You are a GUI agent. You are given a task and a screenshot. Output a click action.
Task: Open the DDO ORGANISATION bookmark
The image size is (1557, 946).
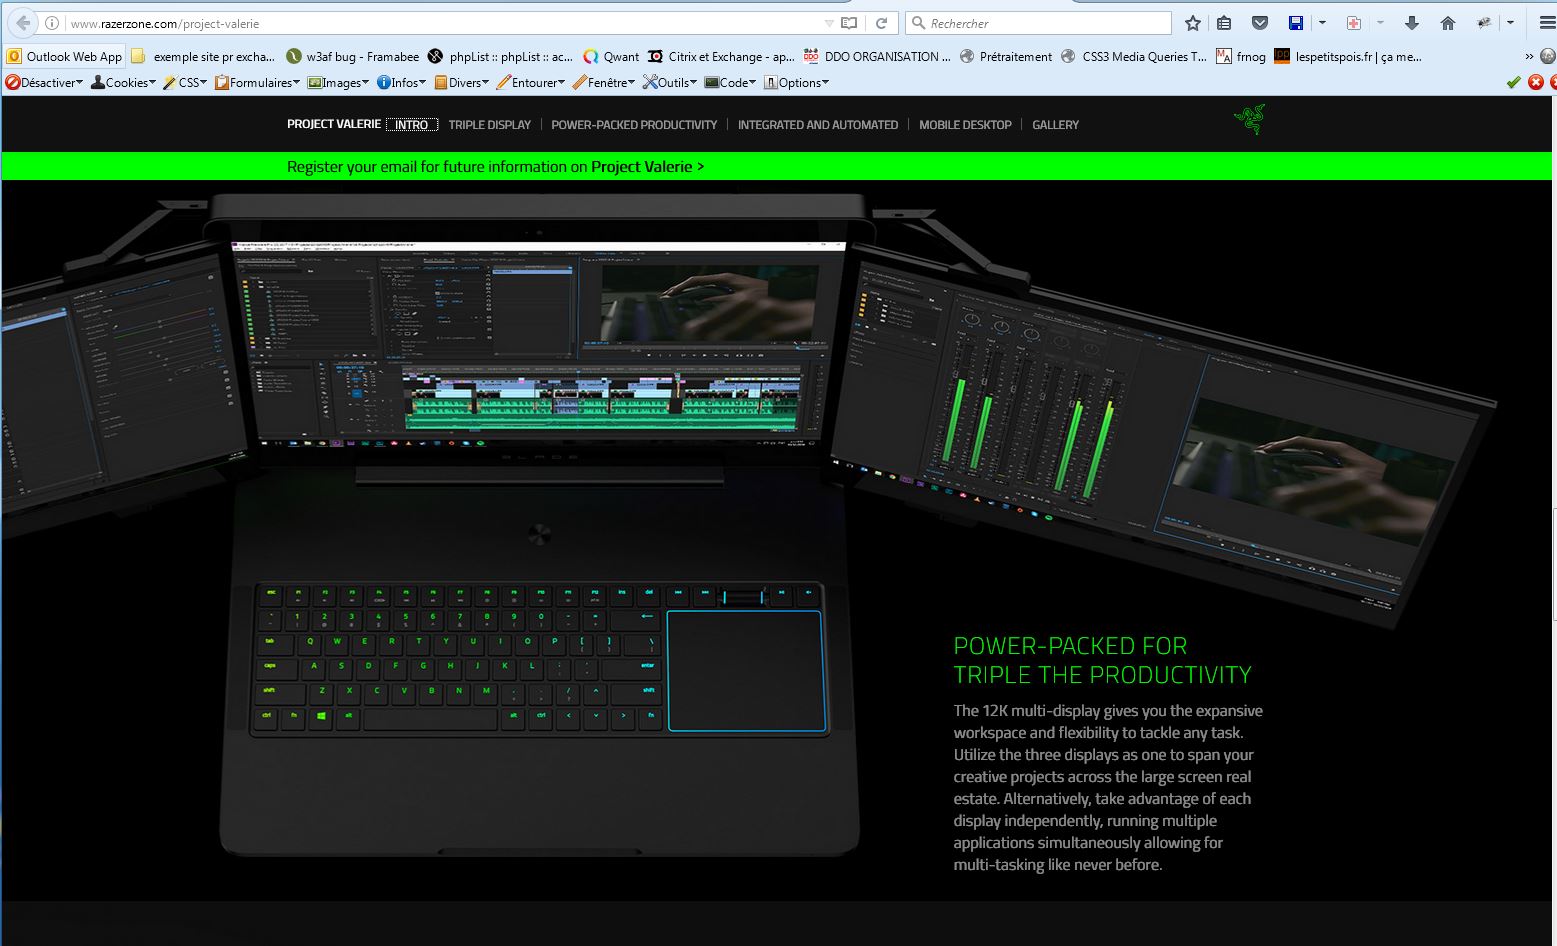[877, 57]
